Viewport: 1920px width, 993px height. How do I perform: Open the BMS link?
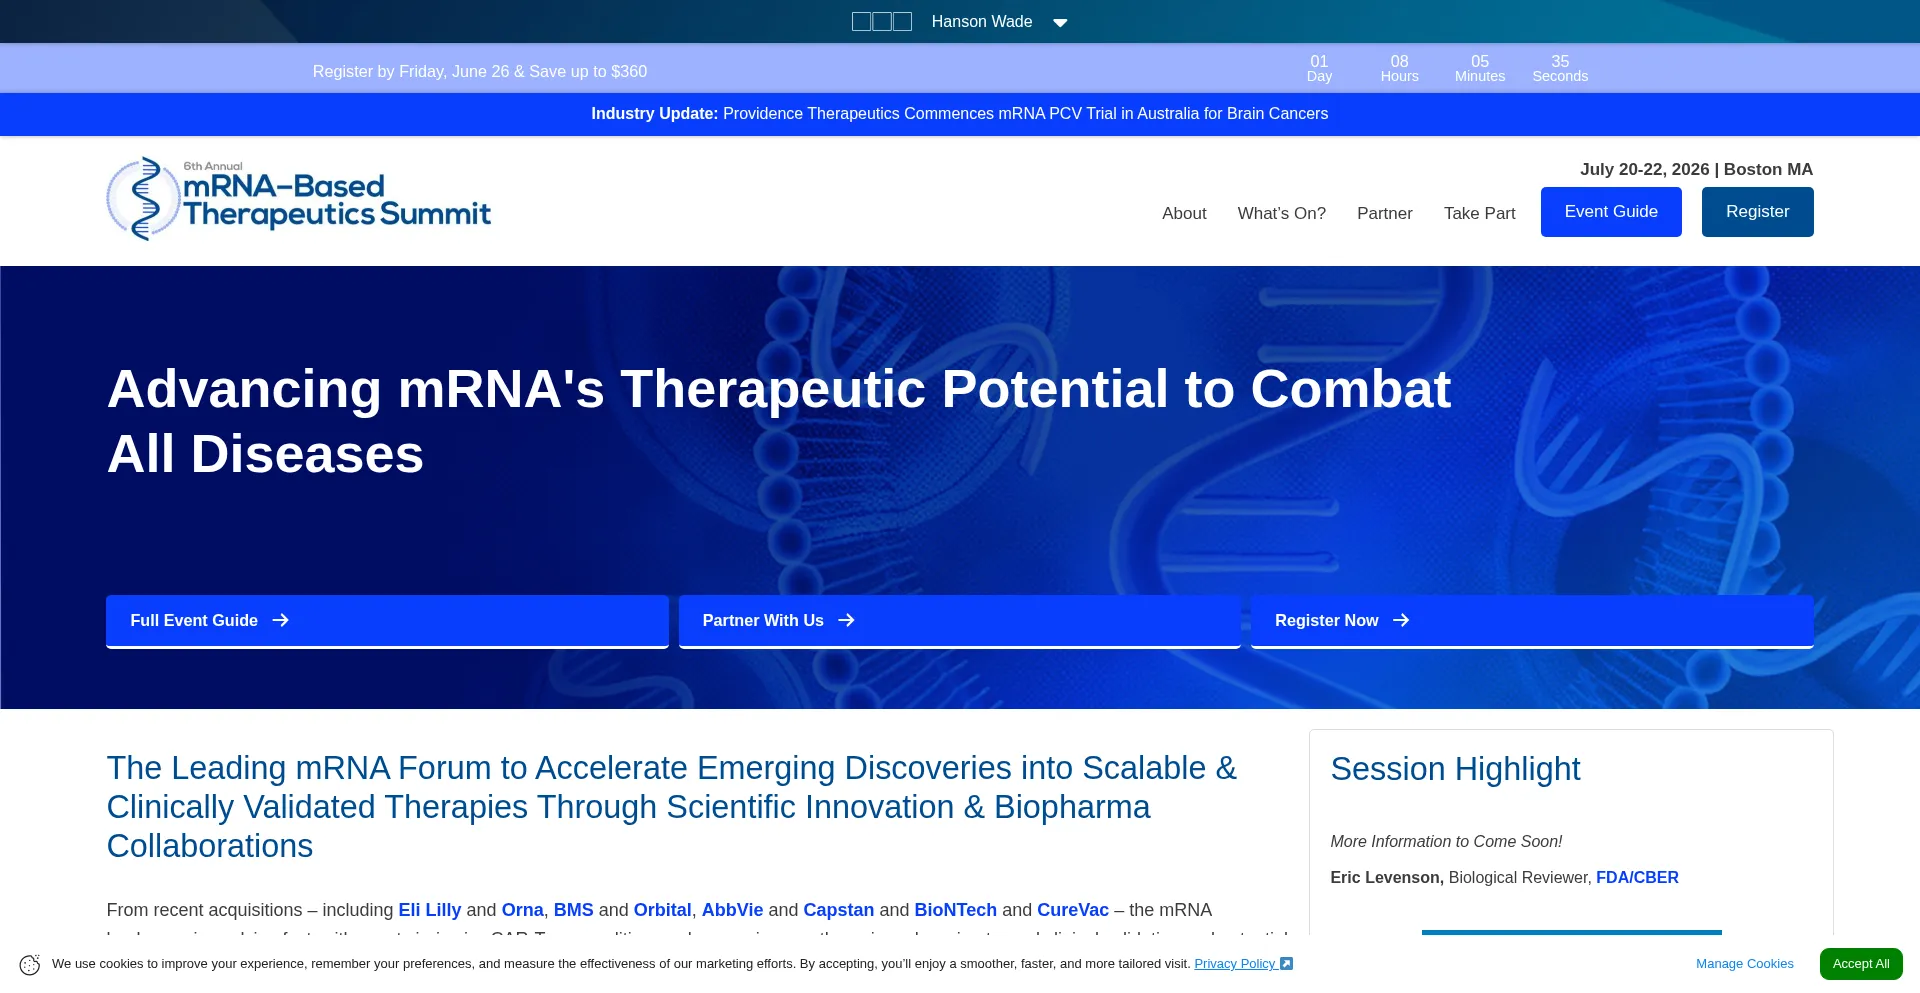point(574,910)
